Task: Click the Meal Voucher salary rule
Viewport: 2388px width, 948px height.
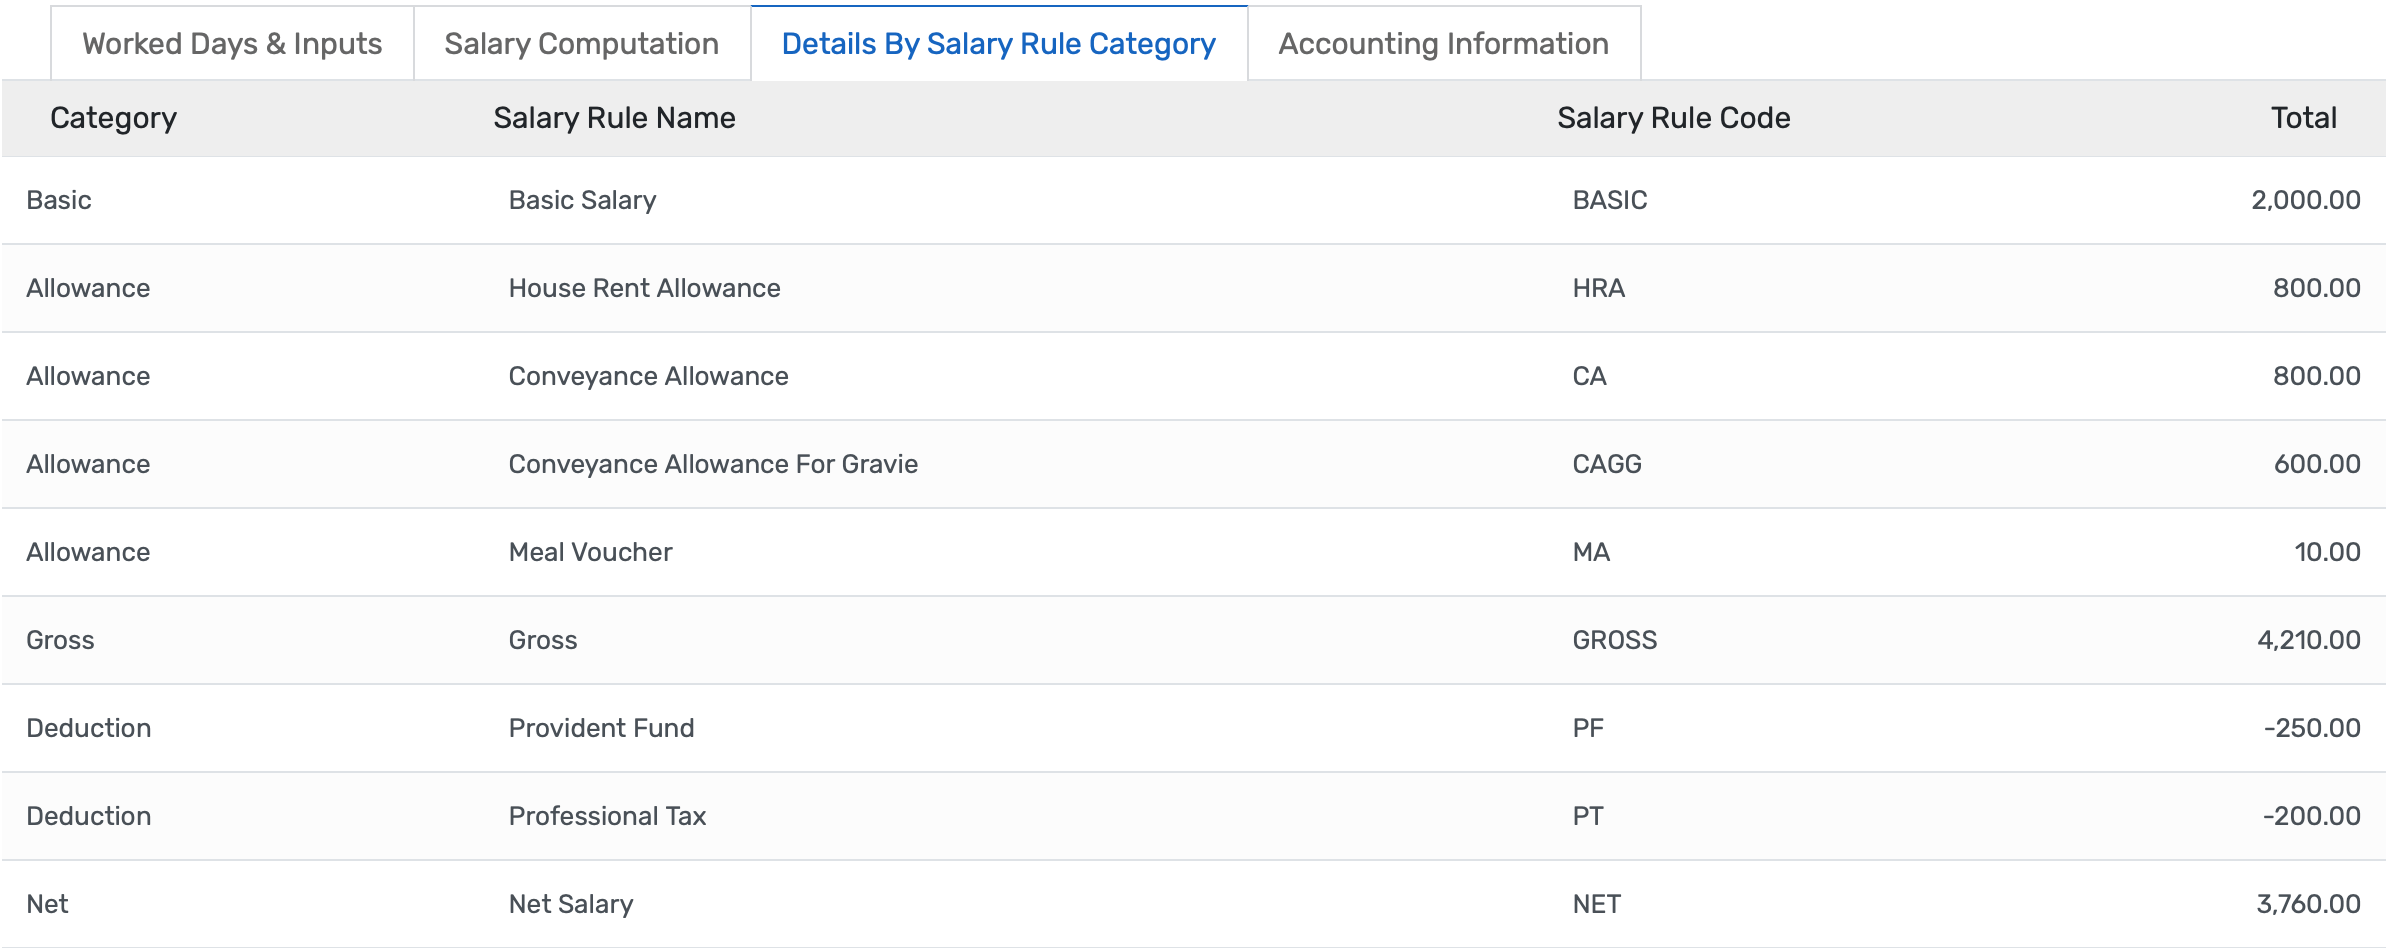Action: point(590,551)
